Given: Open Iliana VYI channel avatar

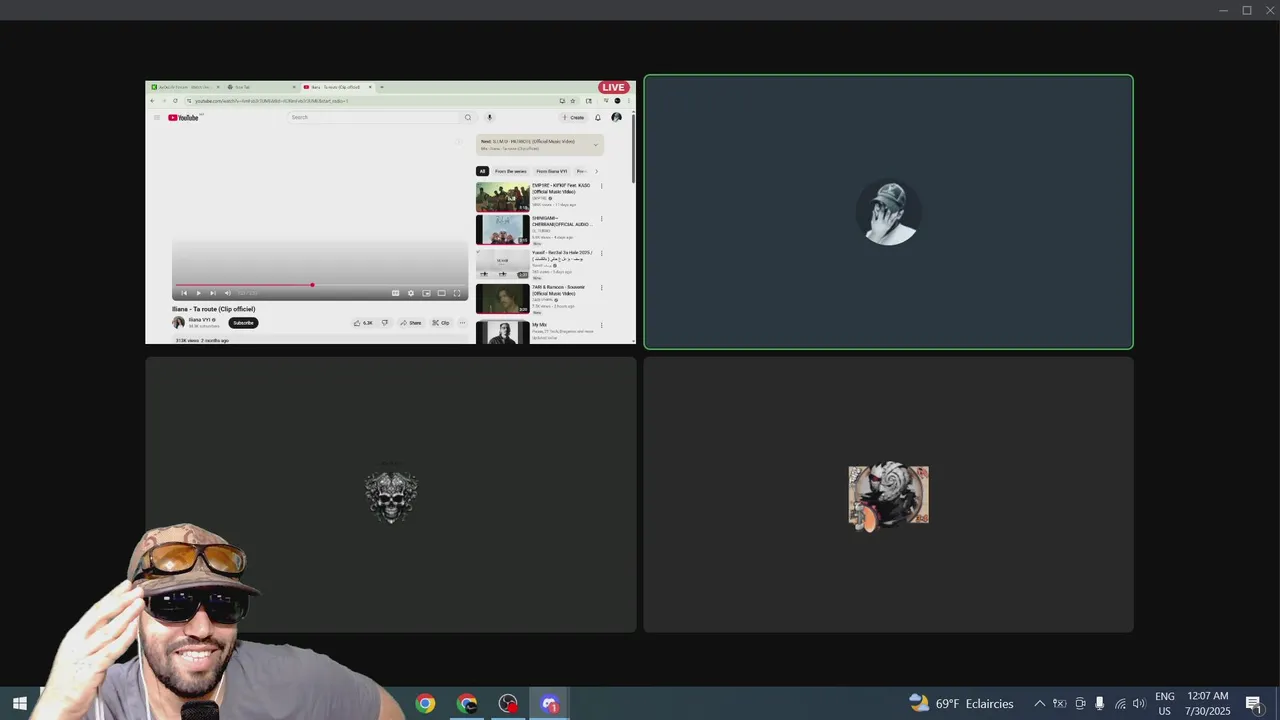Looking at the screenshot, I should point(178,323).
